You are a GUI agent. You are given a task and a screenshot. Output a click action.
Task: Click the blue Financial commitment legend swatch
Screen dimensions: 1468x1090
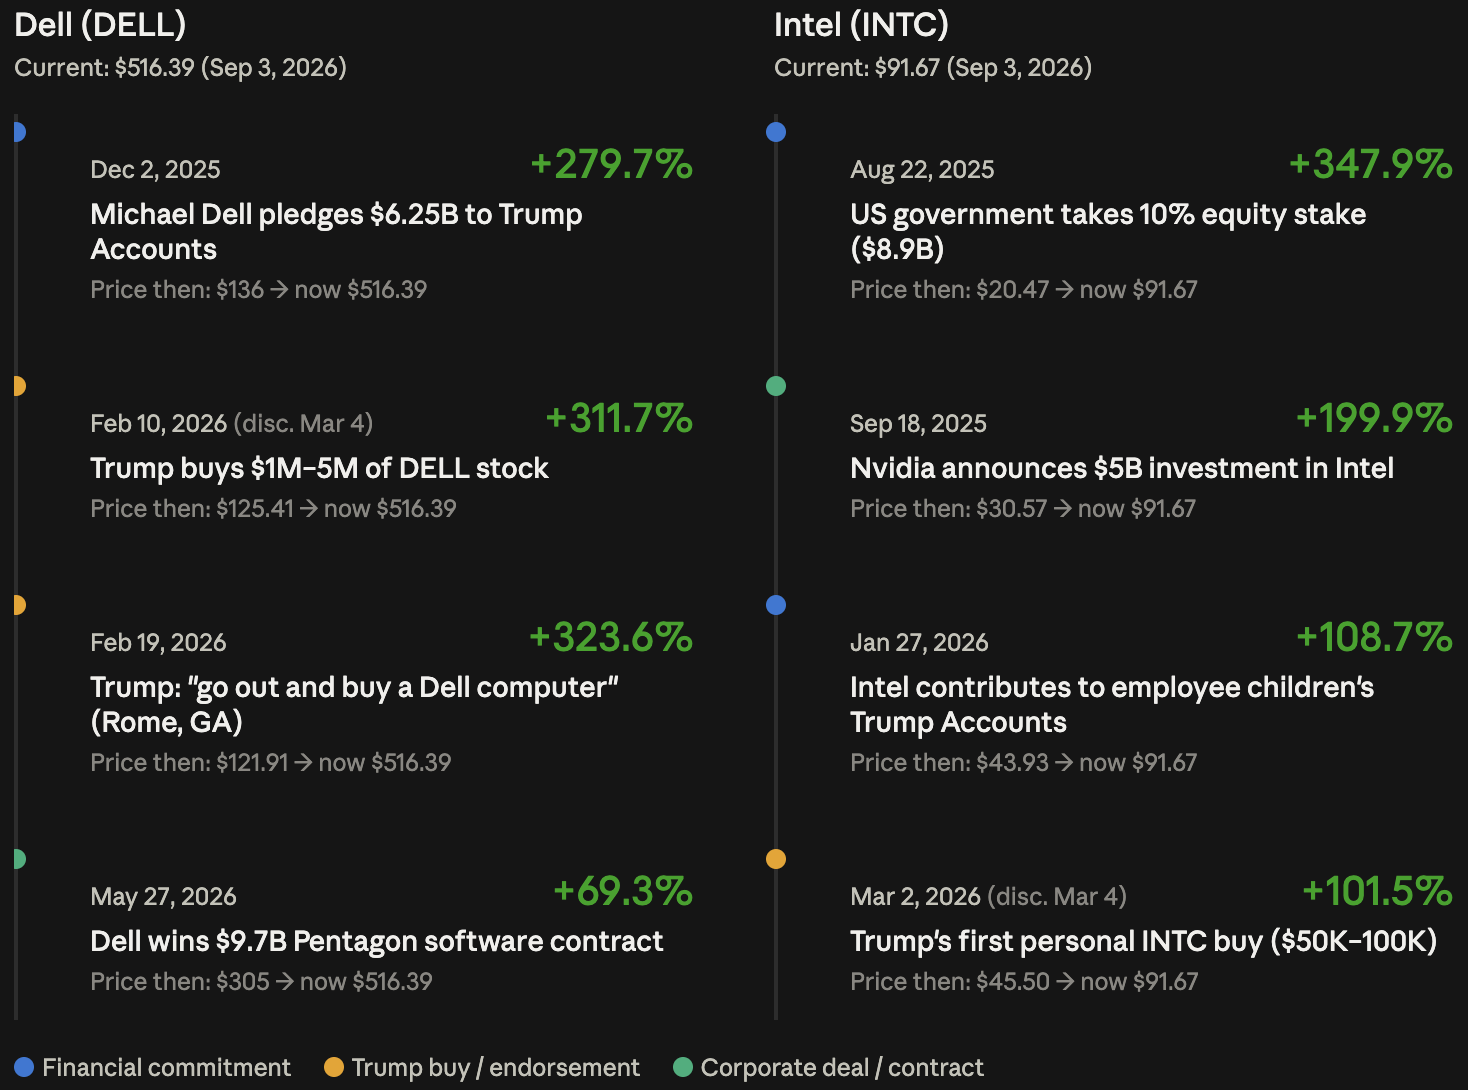[24, 1068]
